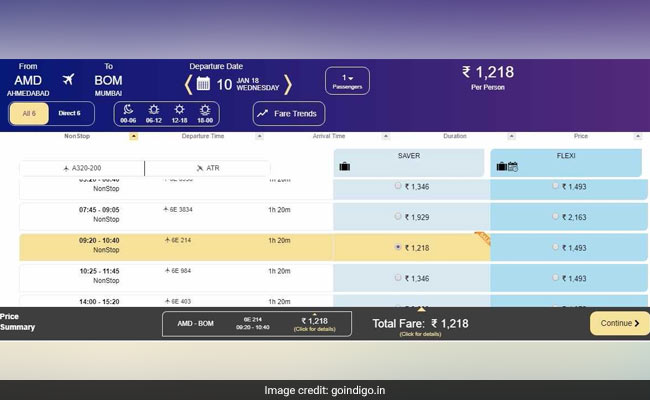The height and width of the screenshot is (400, 650).
Task: Click the A320-200 aircraft icon
Action: (66, 168)
